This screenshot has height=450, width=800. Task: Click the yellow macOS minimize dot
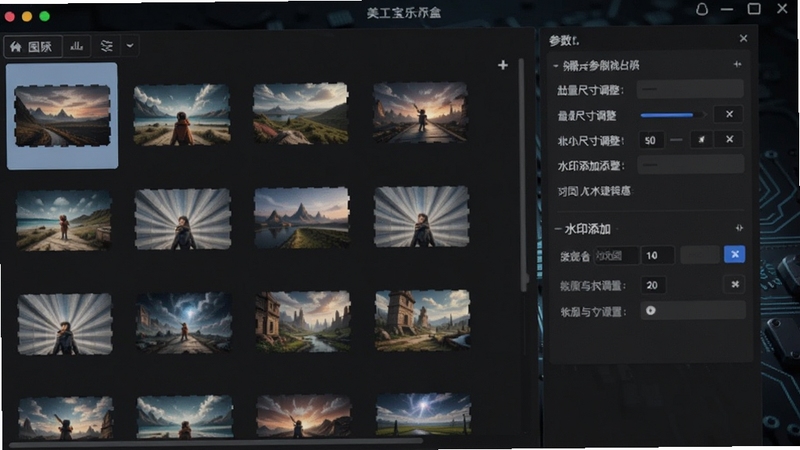point(27,16)
